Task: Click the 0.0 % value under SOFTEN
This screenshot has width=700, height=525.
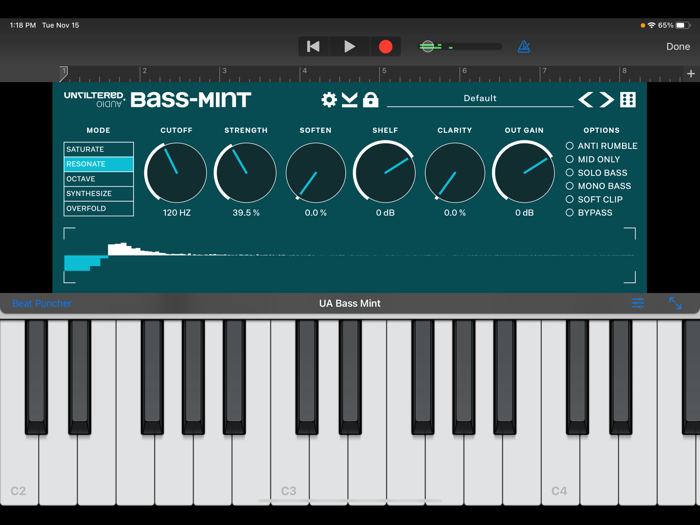Action: (316, 213)
